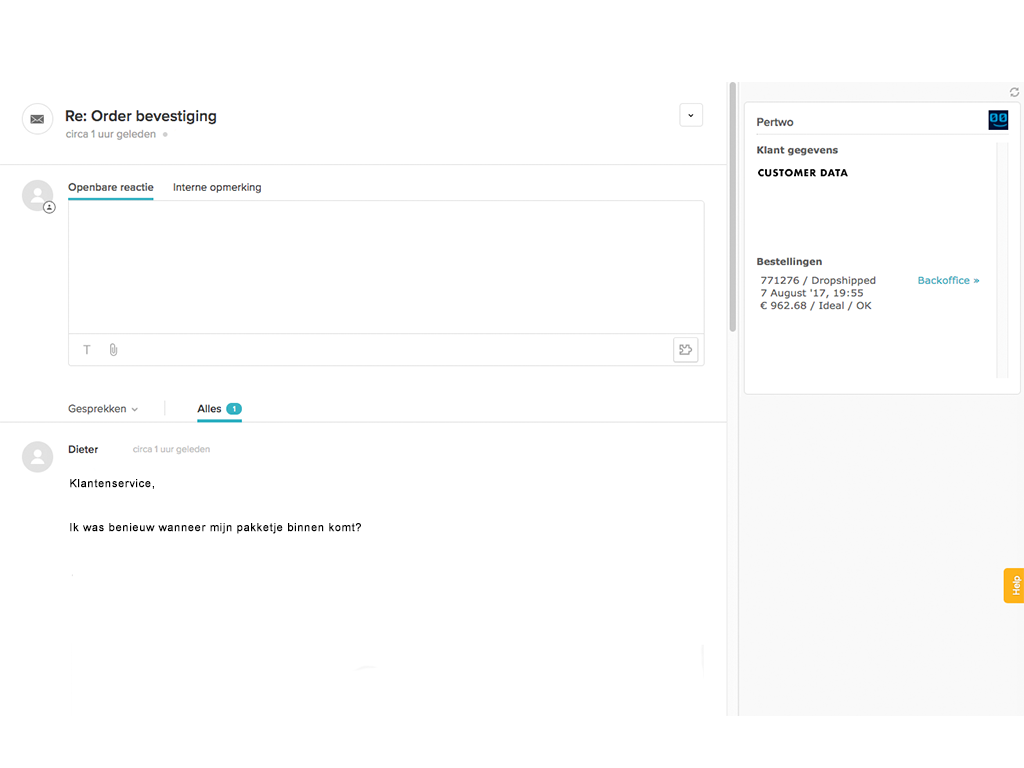
Task: Expand the Gesprekken filter dropdown
Action: pyautogui.click(x=103, y=409)
